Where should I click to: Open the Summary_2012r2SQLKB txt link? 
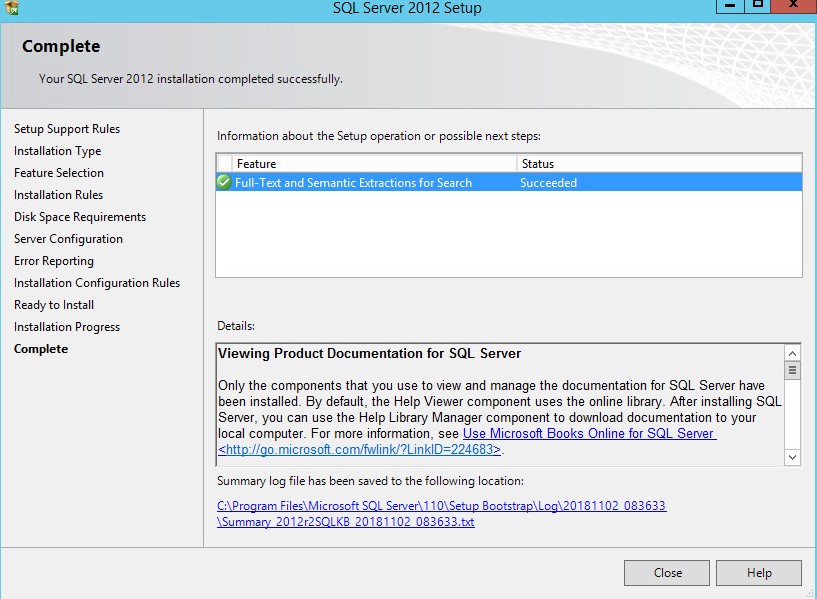tap(345, 522)
